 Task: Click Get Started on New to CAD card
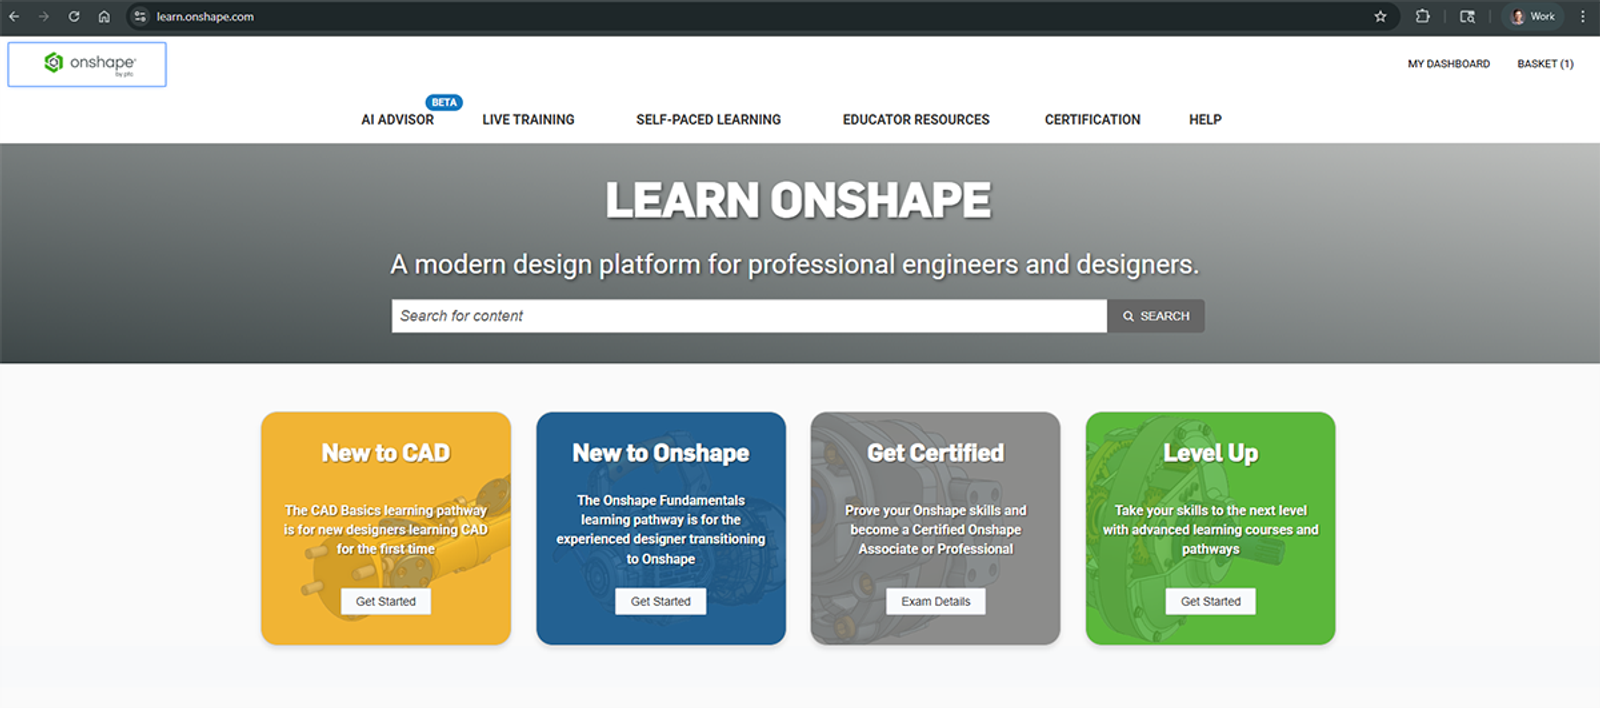[386, 601]
